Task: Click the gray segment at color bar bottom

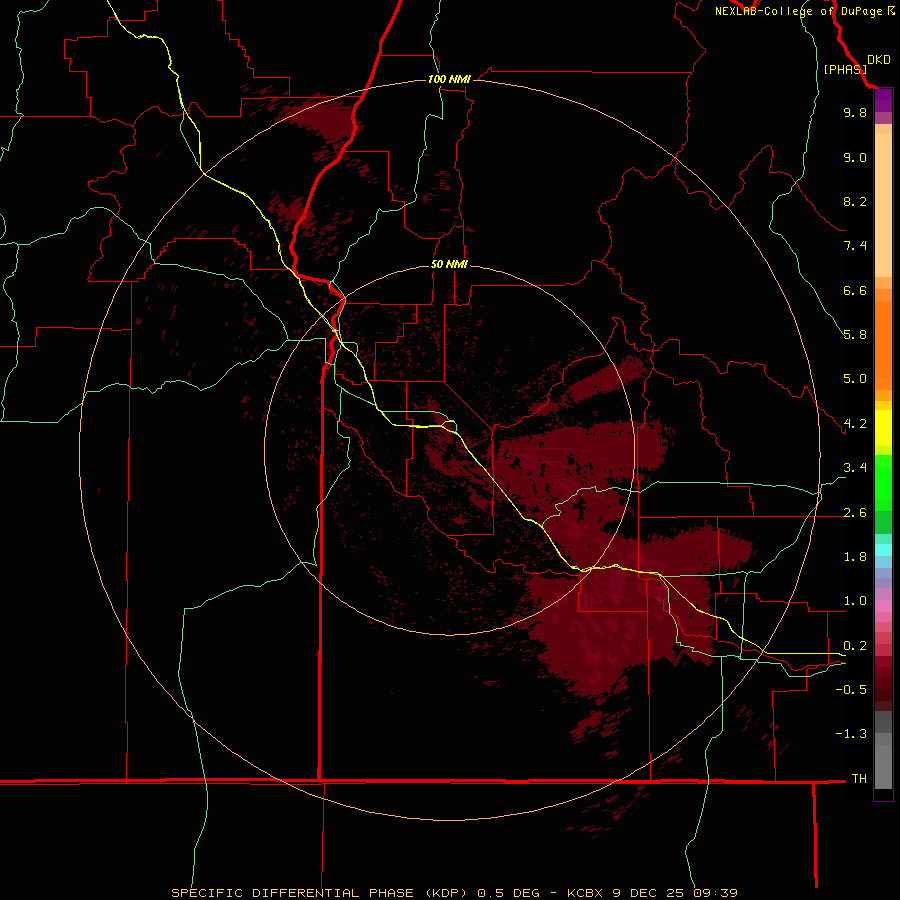Action: pyautogui.click(x=883, y=766)
